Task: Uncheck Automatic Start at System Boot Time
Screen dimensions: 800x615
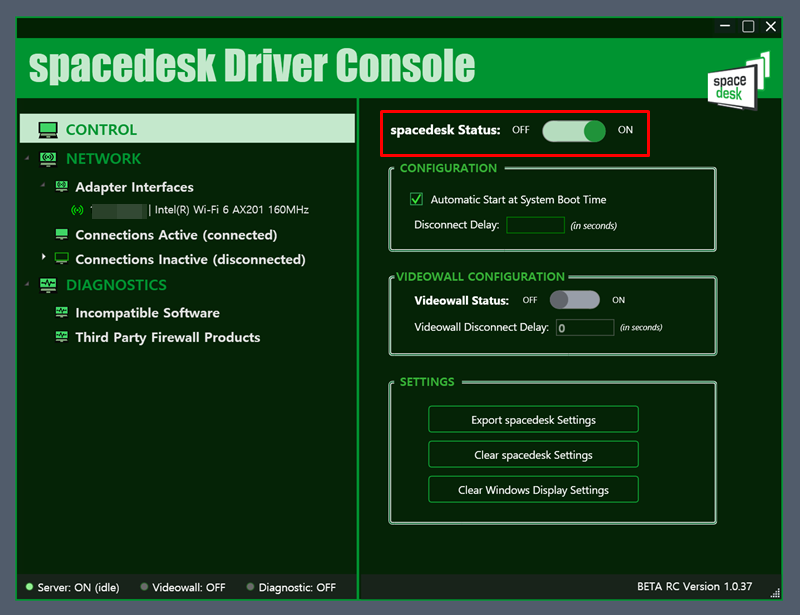Action: point(416,199)
